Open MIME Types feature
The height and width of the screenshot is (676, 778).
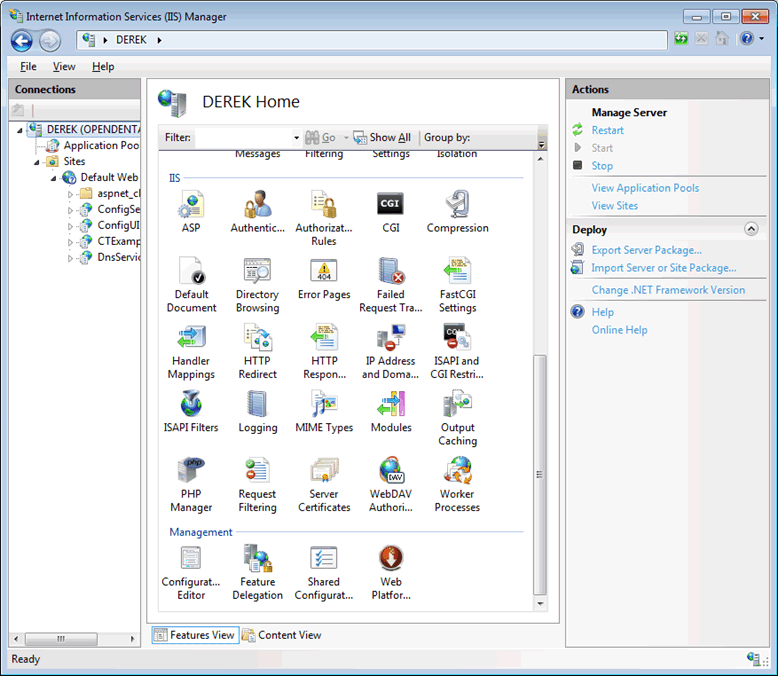[324, 411]
